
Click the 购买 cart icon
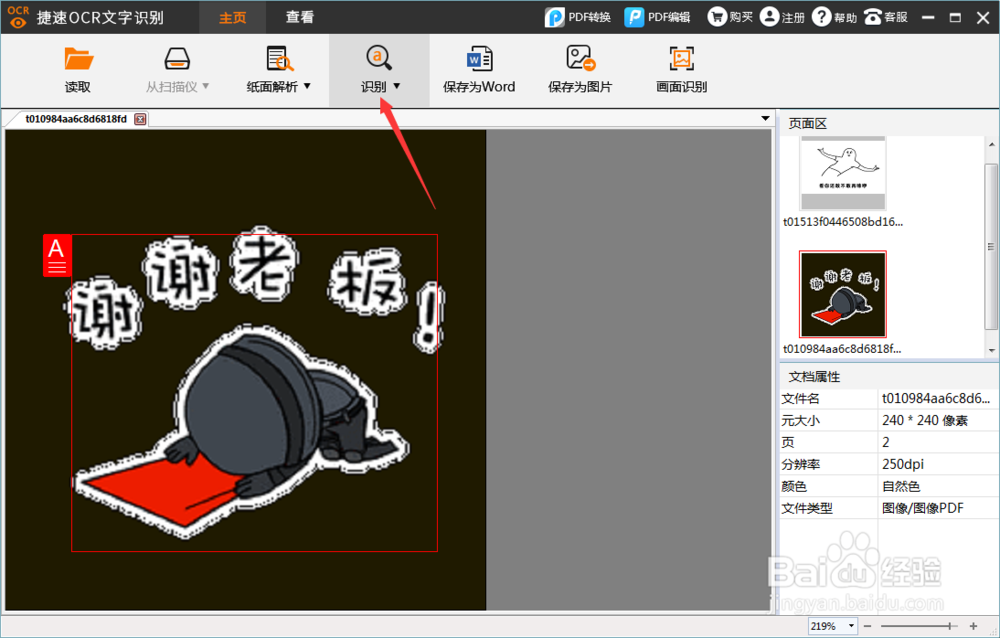click(x=717, y=17)
